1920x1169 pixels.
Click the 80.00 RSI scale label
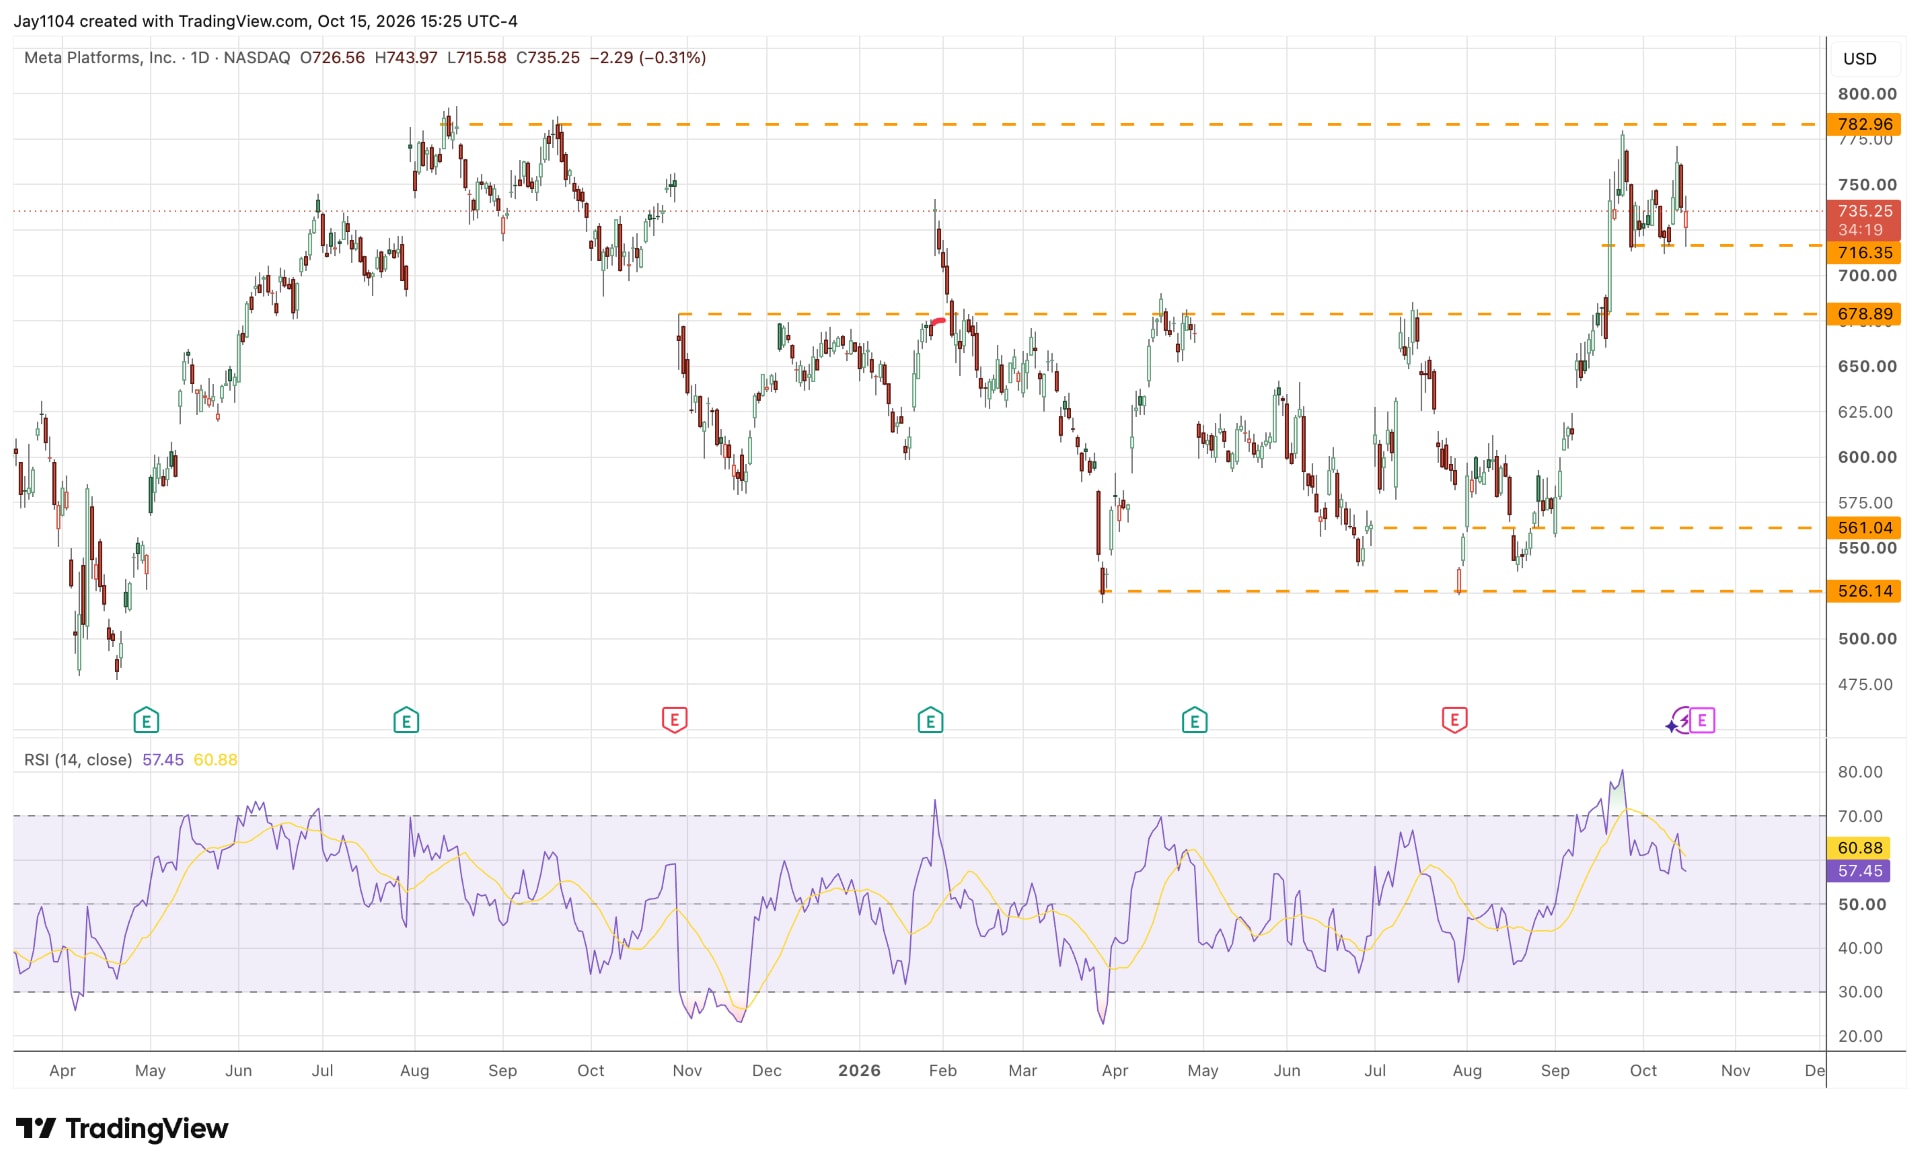click(x=1860, y=772)
